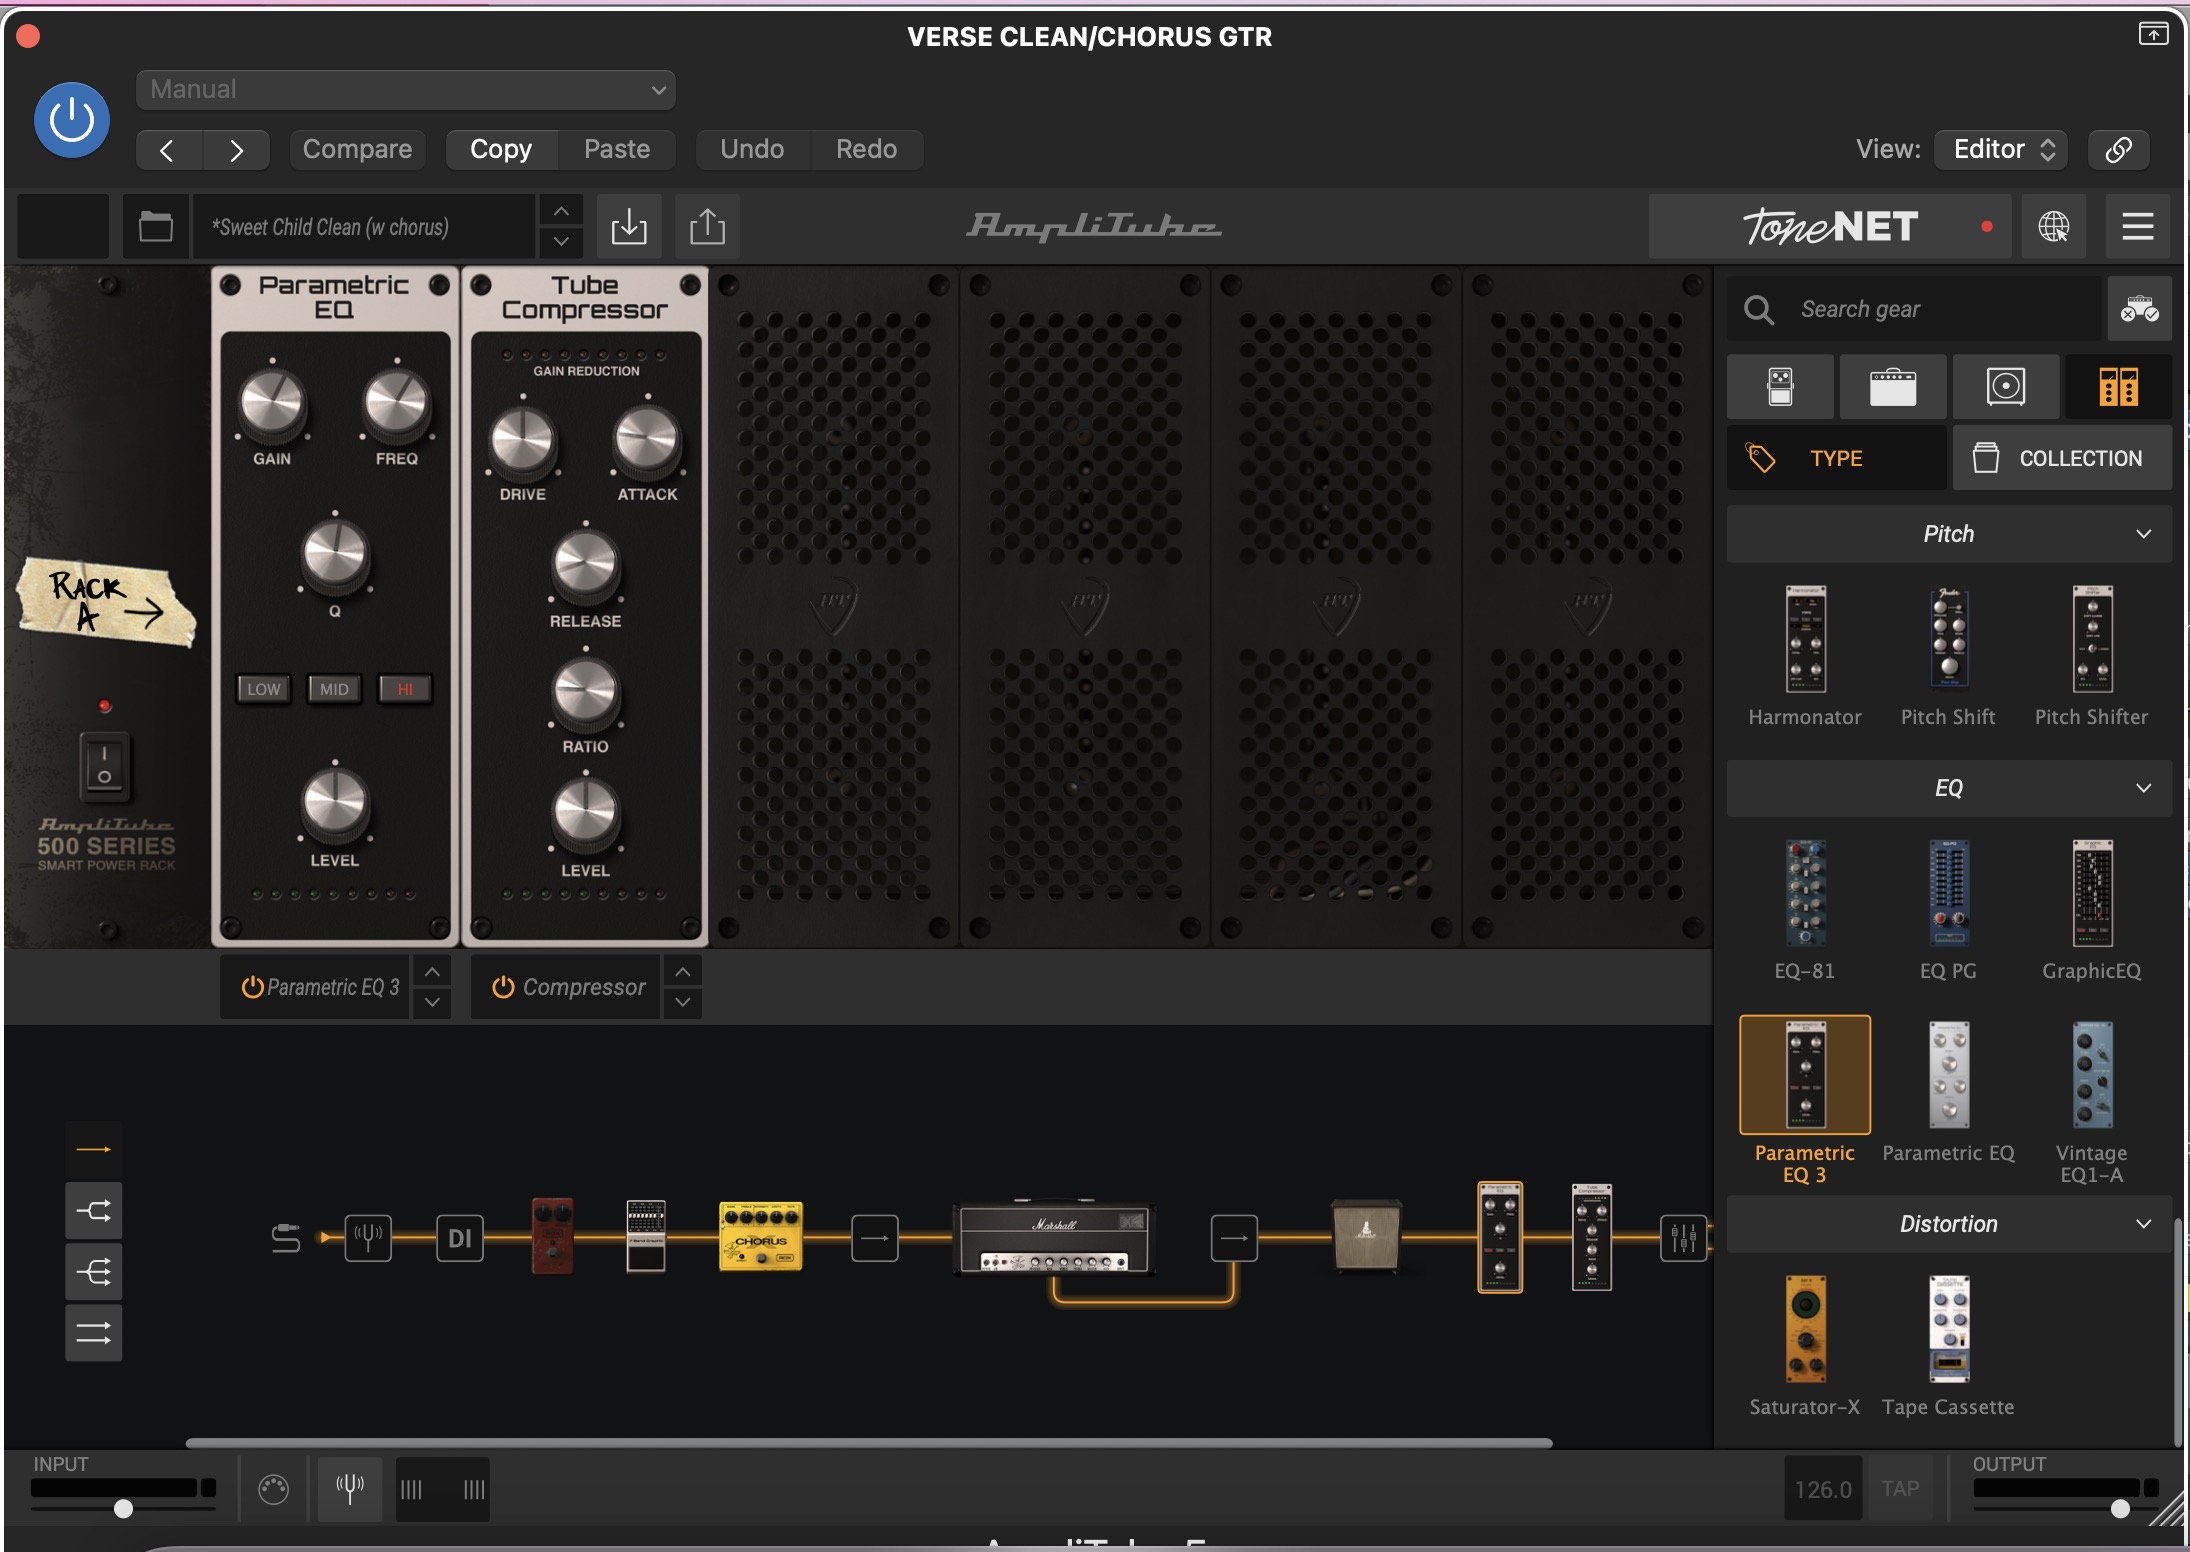
Task: Go to previous preset arrow
Action: coord(168,150)
